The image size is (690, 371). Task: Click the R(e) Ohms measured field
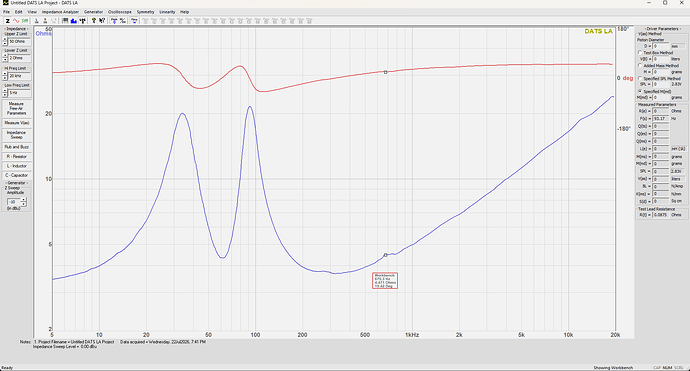point(661,111)
